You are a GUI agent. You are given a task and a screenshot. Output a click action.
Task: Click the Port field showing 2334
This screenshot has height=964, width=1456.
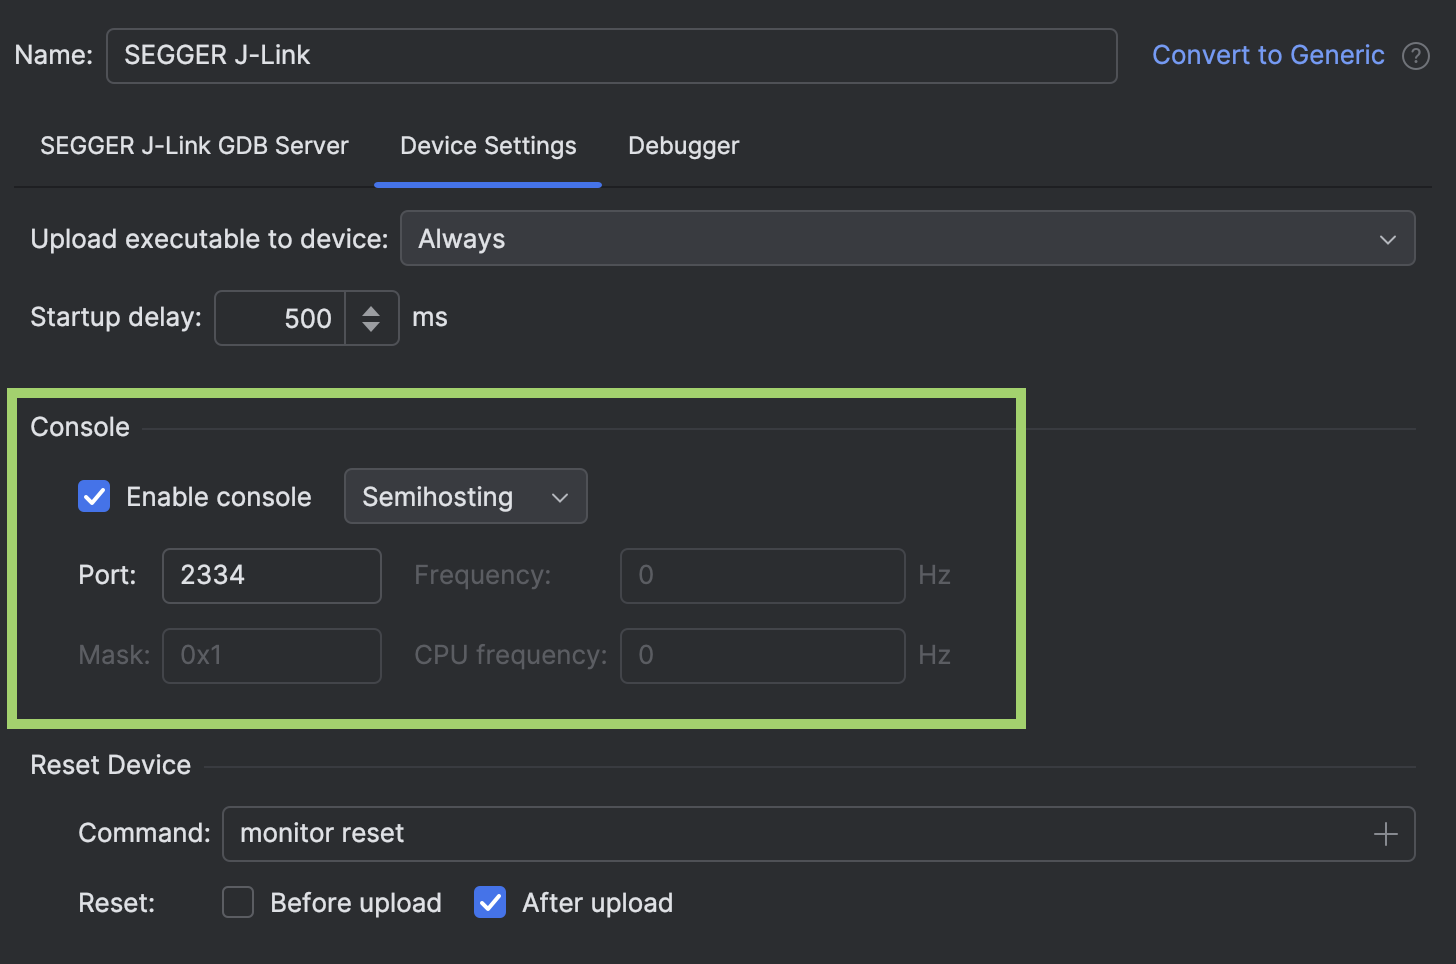pyautogui.click(x=271, y=576)
